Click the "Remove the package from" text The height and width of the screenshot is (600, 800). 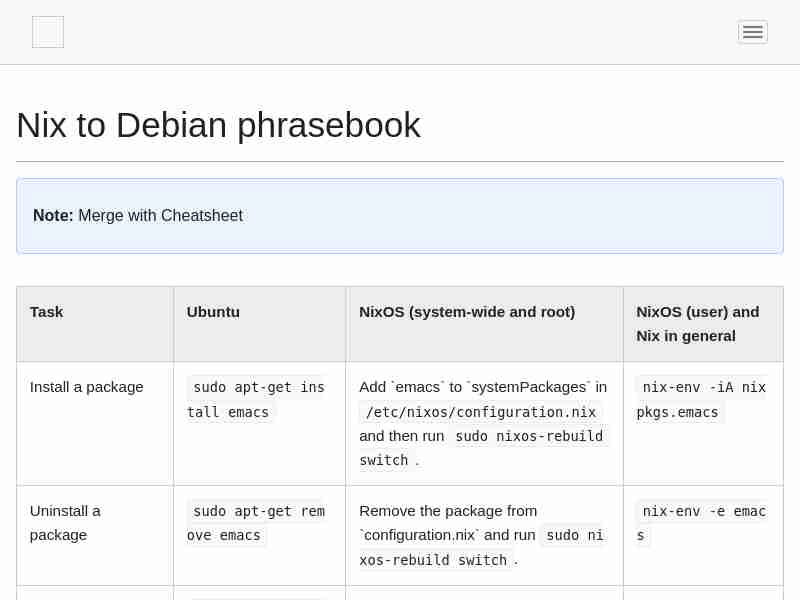point(448,511)
